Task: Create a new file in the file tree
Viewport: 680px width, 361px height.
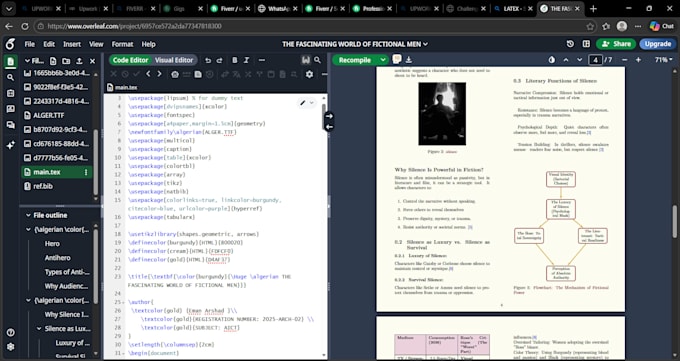Action: pos(53,61)
